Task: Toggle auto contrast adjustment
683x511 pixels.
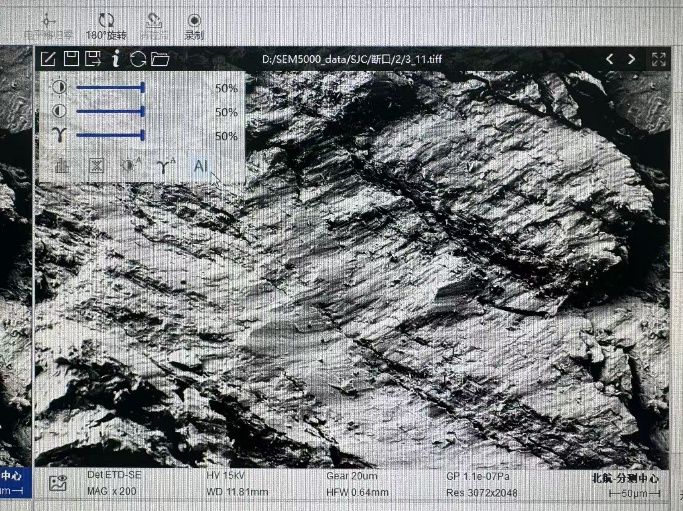Action: pos(130,166)
